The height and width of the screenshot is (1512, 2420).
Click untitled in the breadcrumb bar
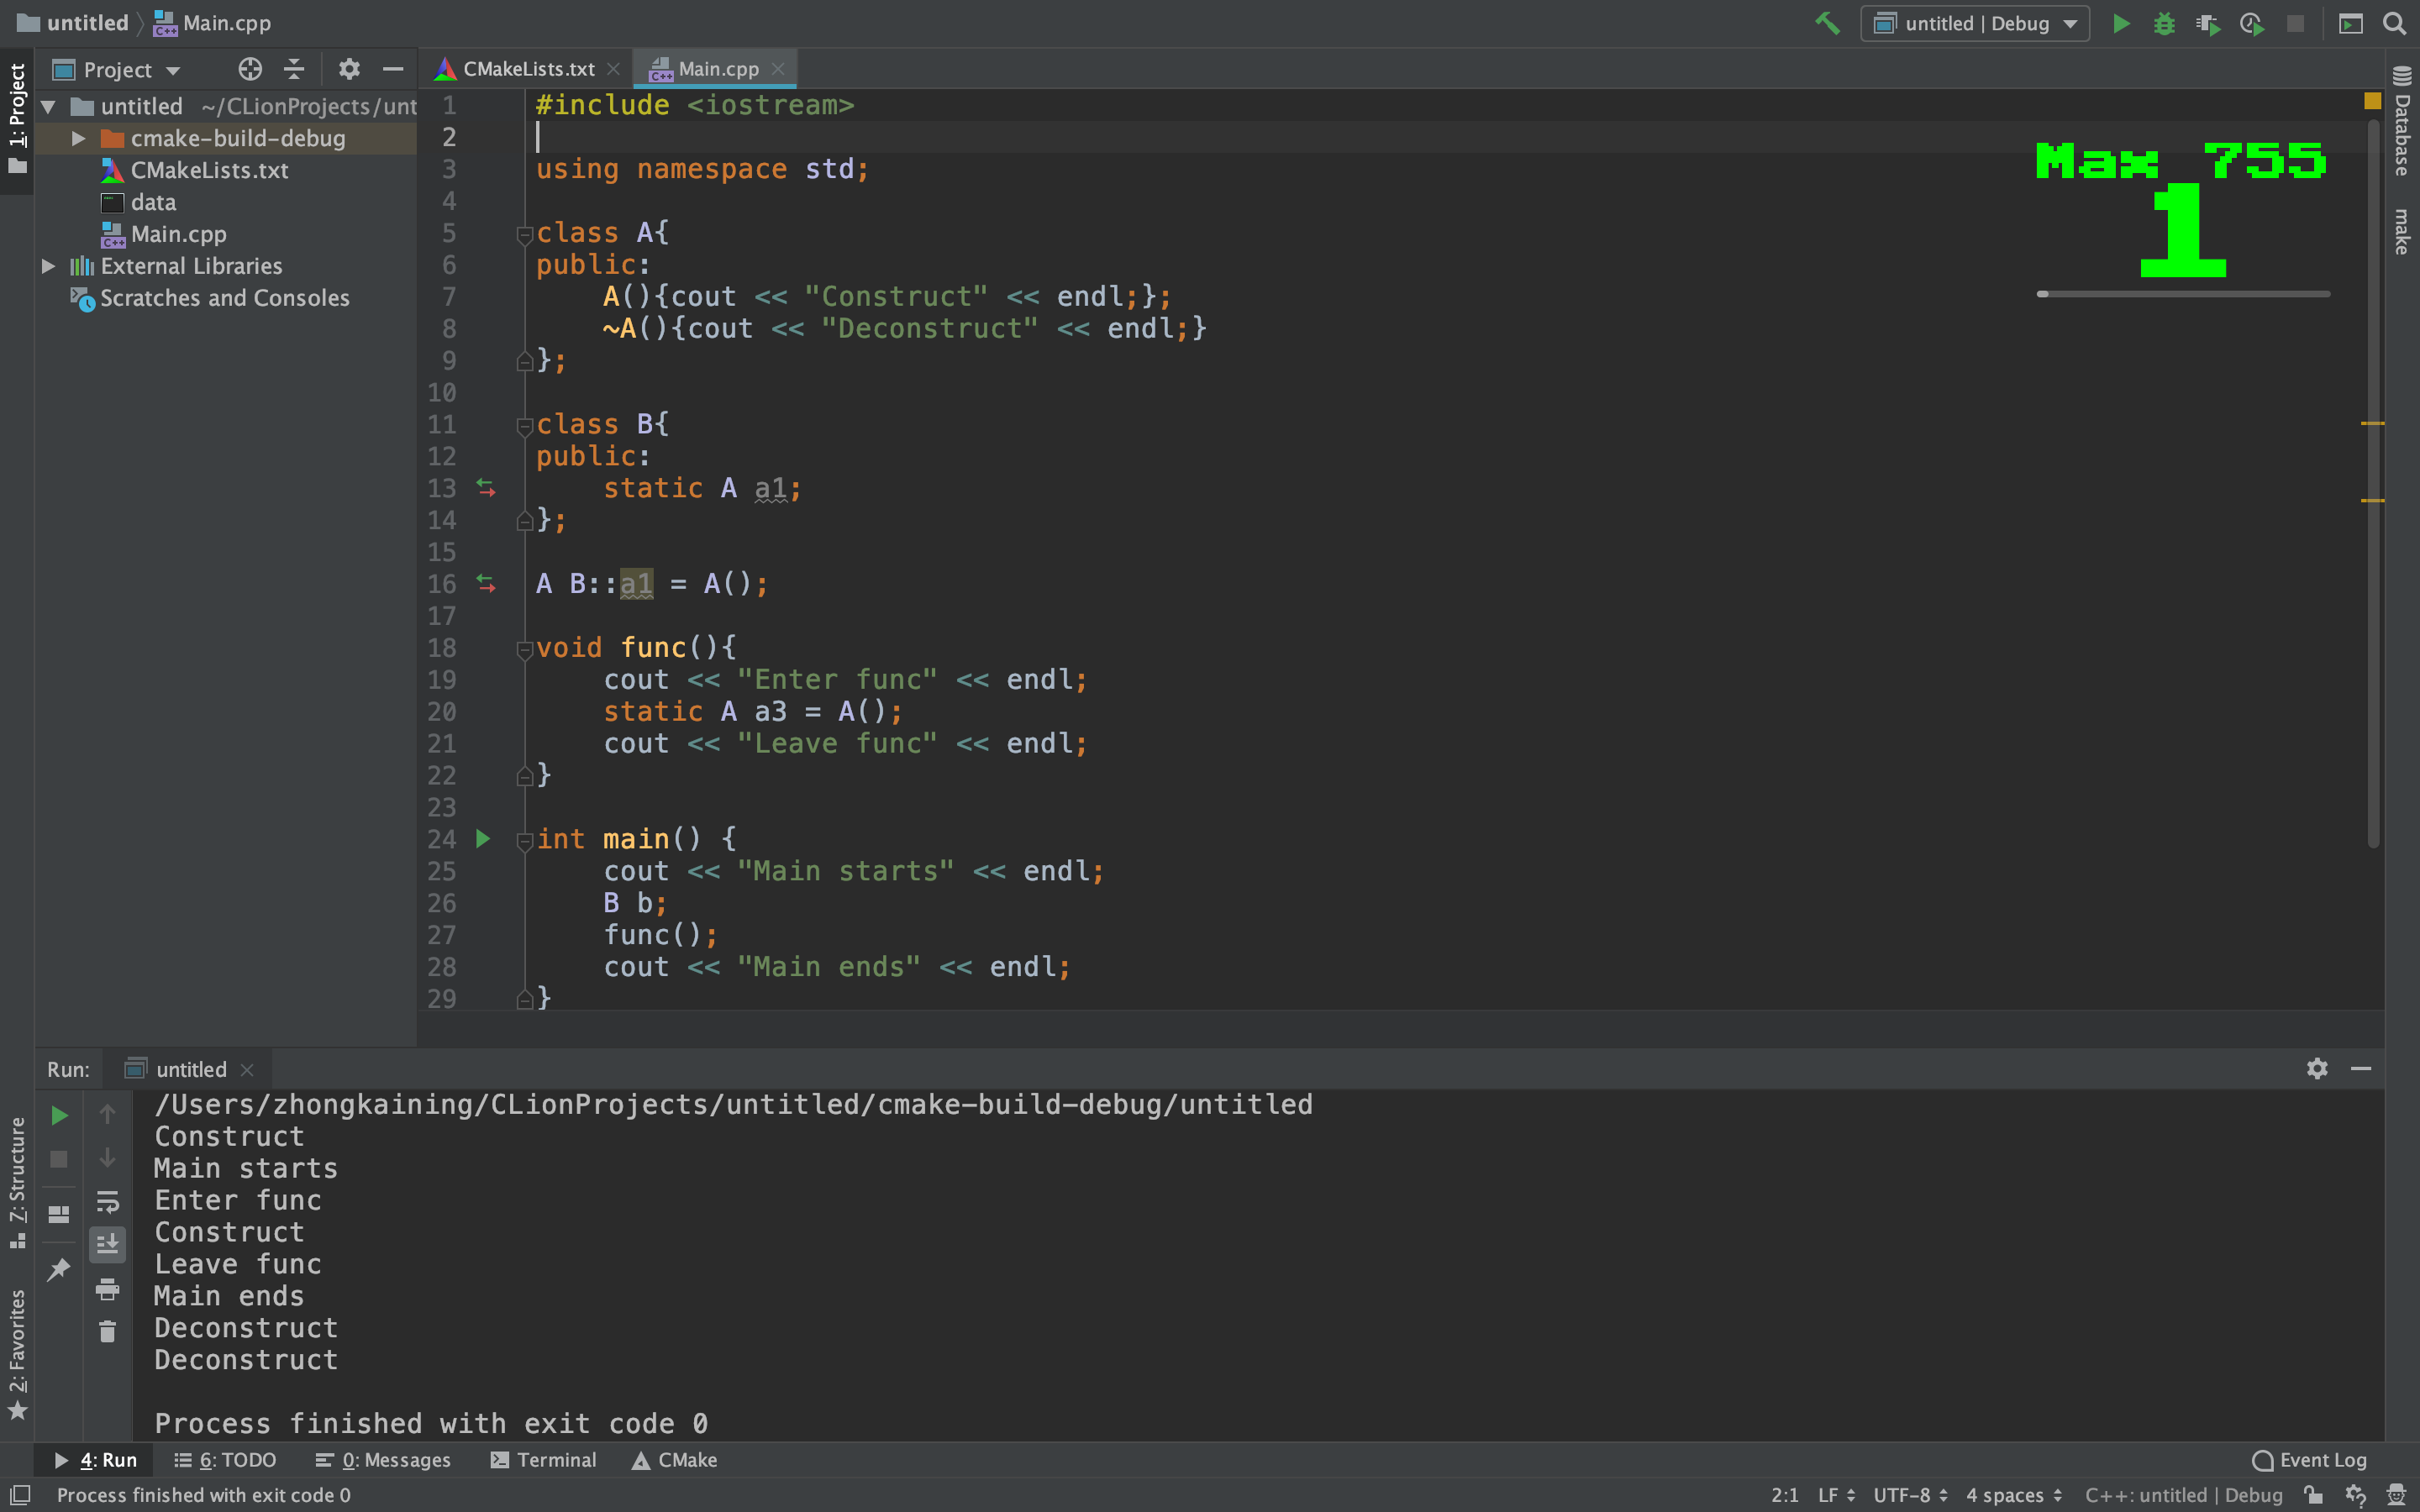[74, 23]
